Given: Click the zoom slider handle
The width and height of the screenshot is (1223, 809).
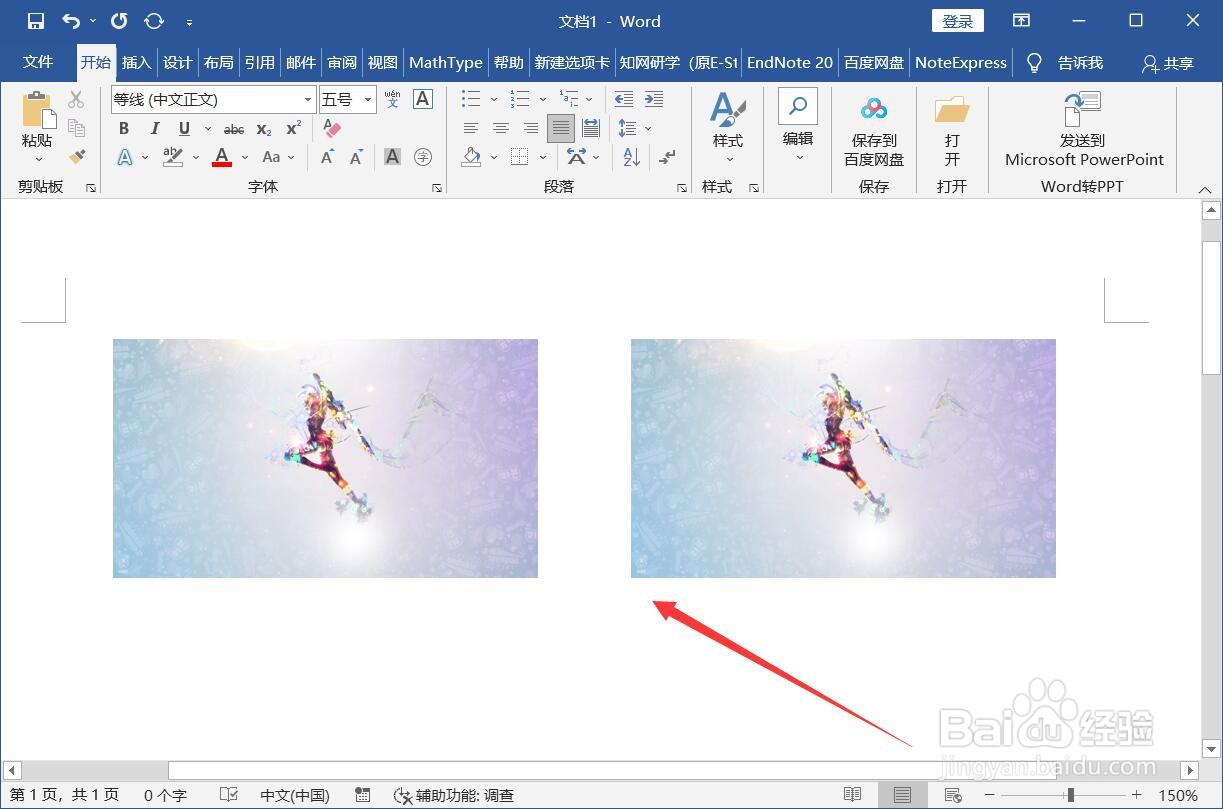Looking at the screenshot, I should [1070, 795].
